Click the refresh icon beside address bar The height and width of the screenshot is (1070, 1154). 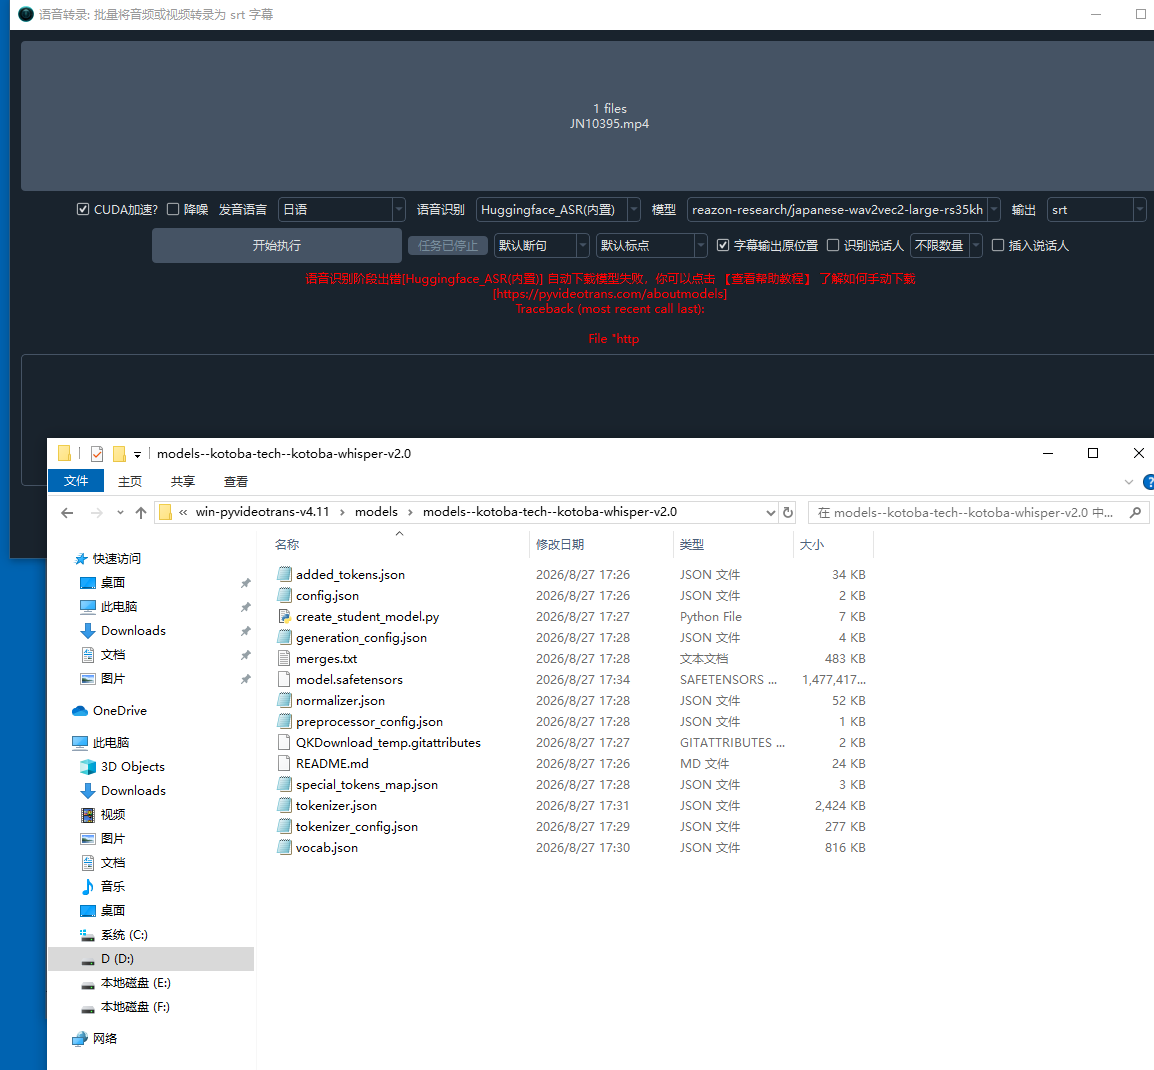pos(787,512)
